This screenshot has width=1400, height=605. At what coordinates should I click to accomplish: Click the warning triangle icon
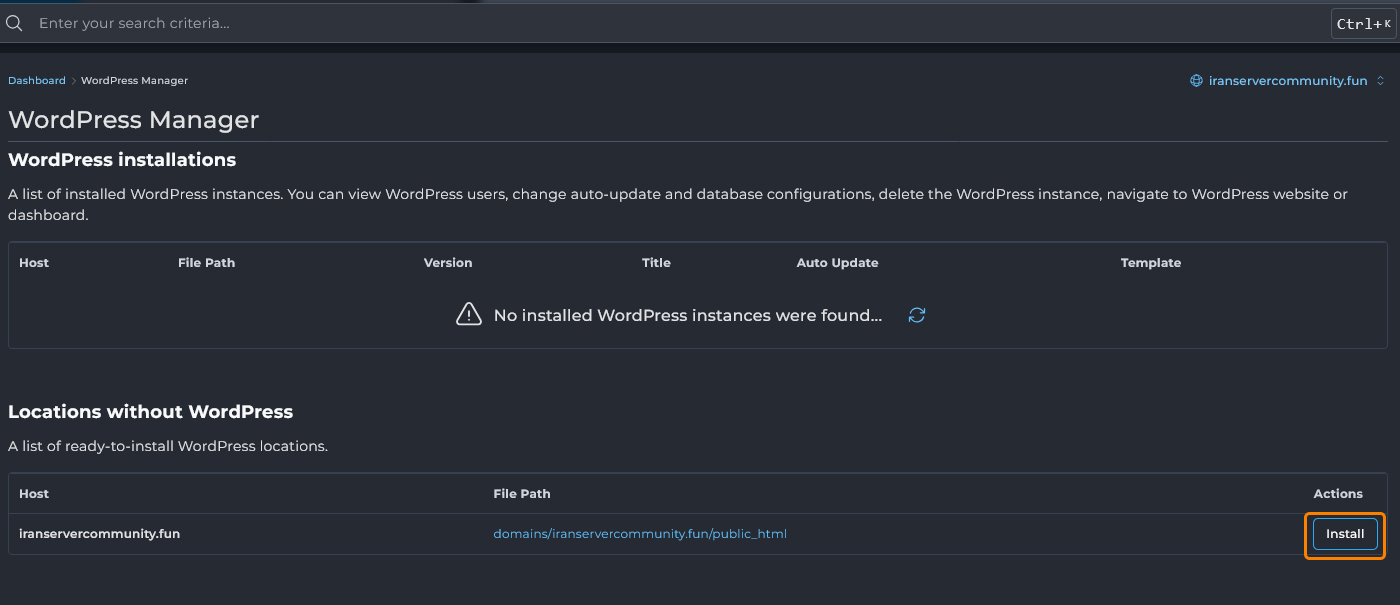pos(468,314)
